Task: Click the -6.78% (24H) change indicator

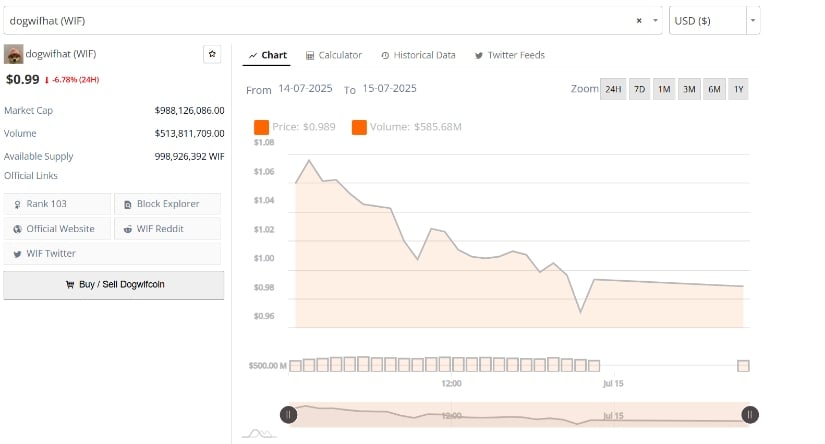Action: [72, 80]
